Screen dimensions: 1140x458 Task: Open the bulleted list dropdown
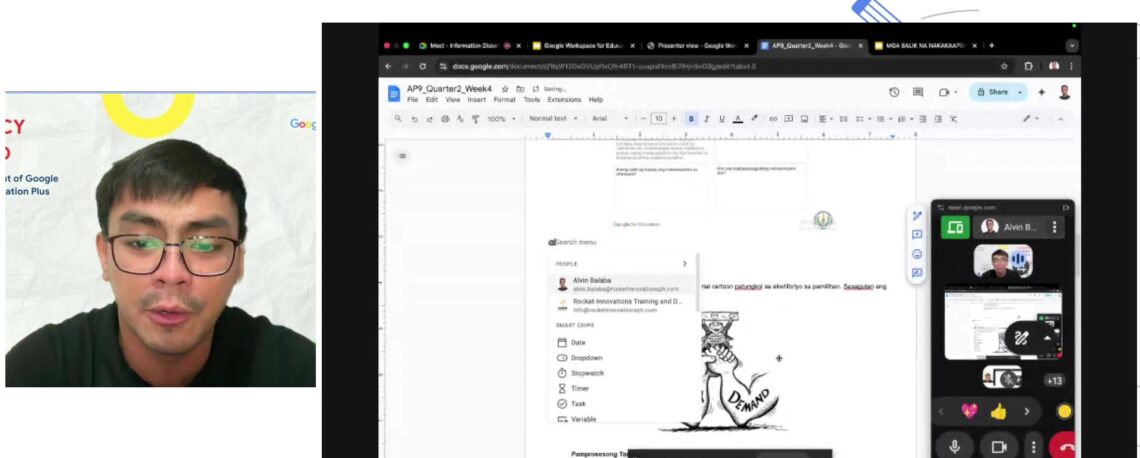pyautogui.click(x=883, y=118)
